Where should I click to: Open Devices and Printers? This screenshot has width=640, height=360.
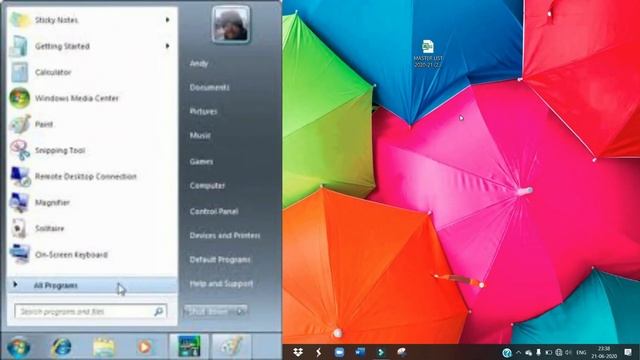(225, 236)
